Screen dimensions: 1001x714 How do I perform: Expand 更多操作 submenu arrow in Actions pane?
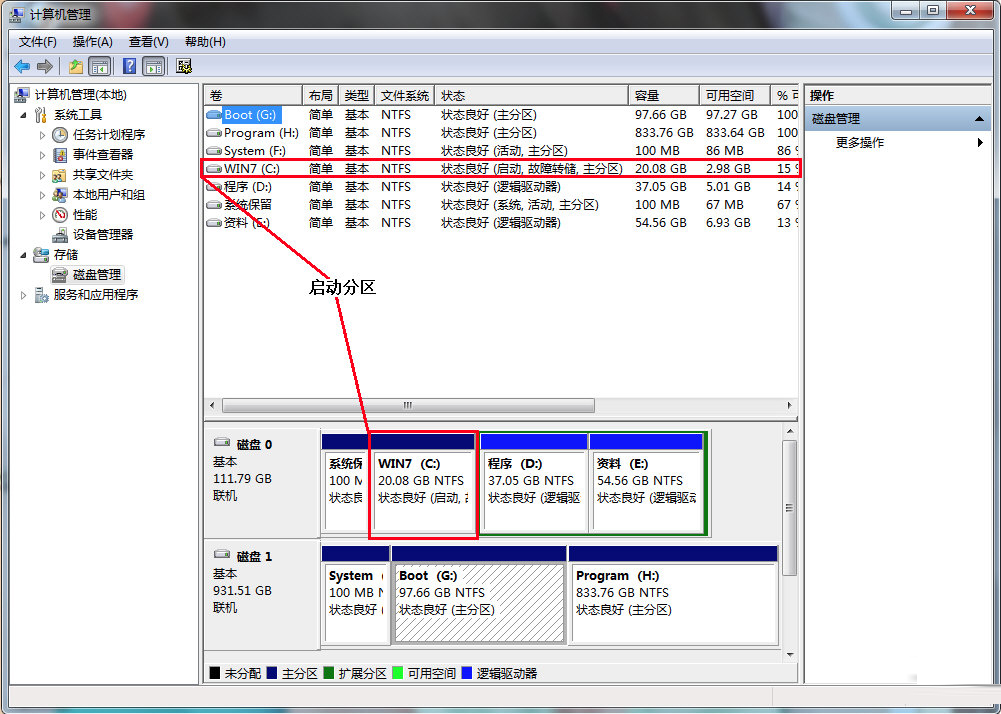pyautogui.click(x=980, y=143)
